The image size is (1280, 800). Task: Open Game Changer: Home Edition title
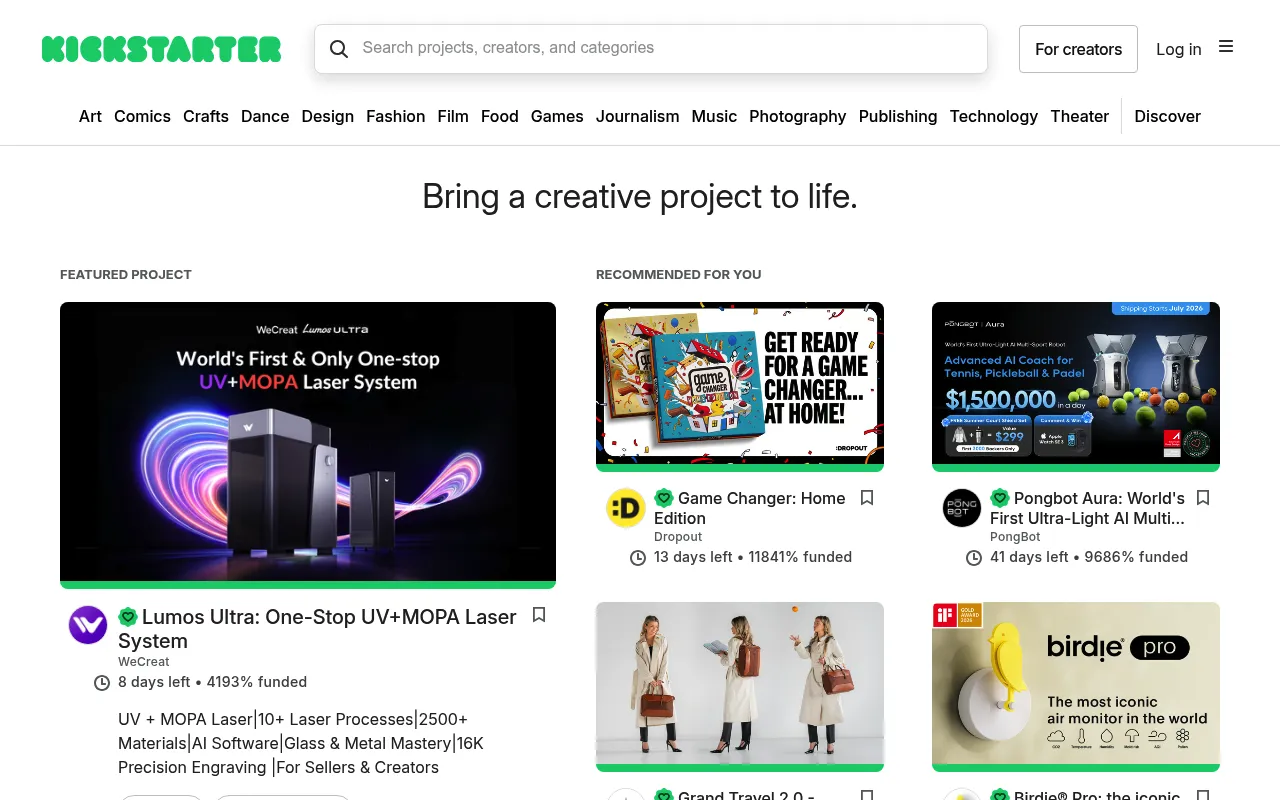[750, 508]
